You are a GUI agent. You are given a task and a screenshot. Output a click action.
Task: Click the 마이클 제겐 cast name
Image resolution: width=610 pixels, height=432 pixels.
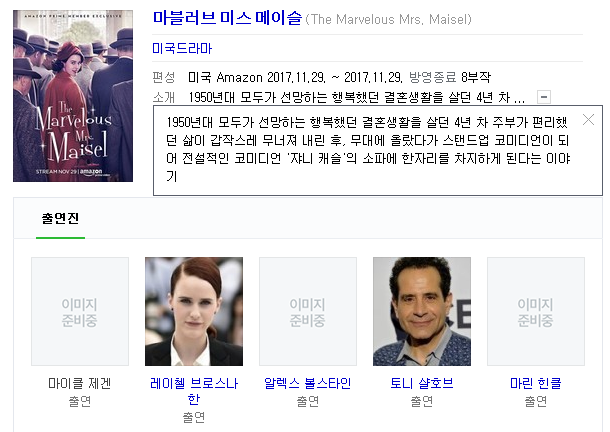click(80, 383)
